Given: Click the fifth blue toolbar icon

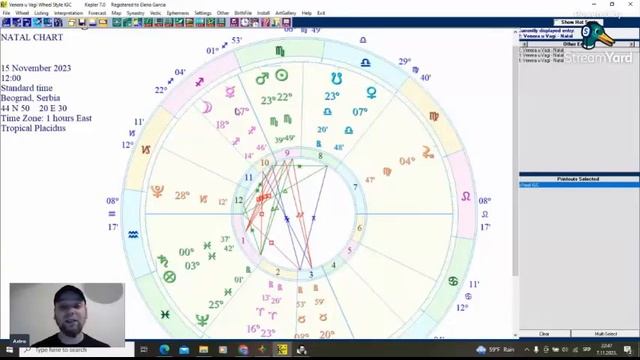Looking at the screenshot, I should coord(48,22).
